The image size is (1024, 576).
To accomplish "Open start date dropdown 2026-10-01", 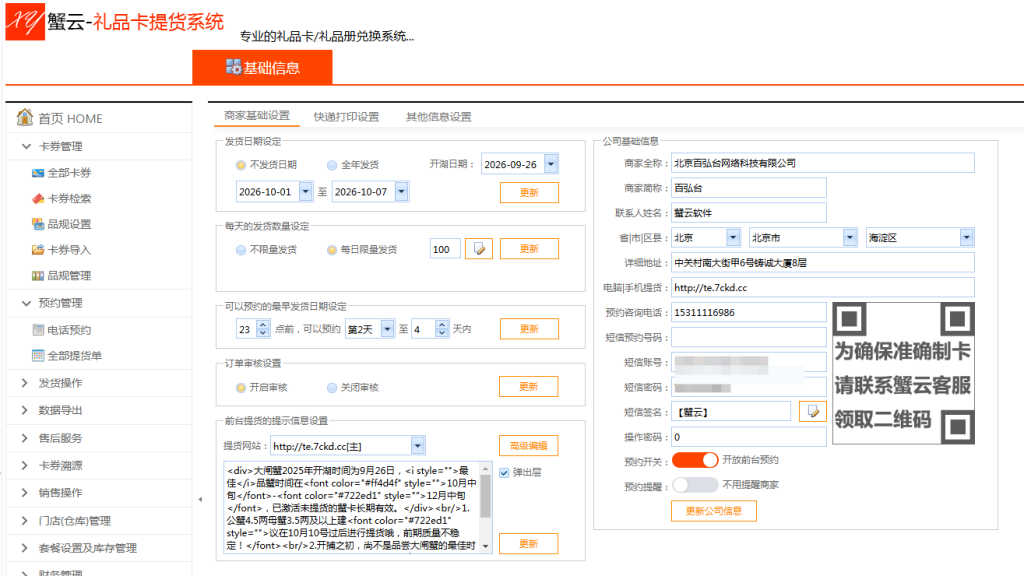I will click(x=306, y=191).
